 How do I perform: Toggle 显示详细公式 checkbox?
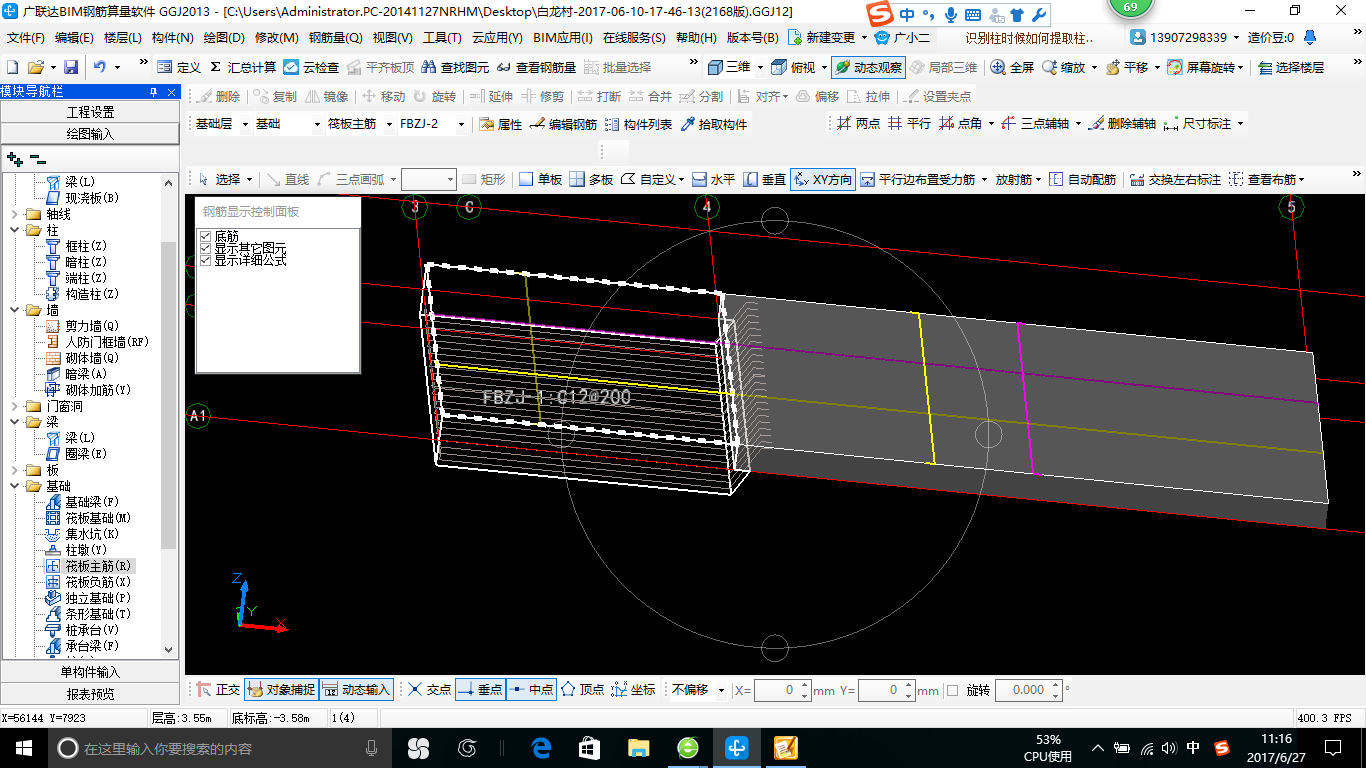coord(205,260)
